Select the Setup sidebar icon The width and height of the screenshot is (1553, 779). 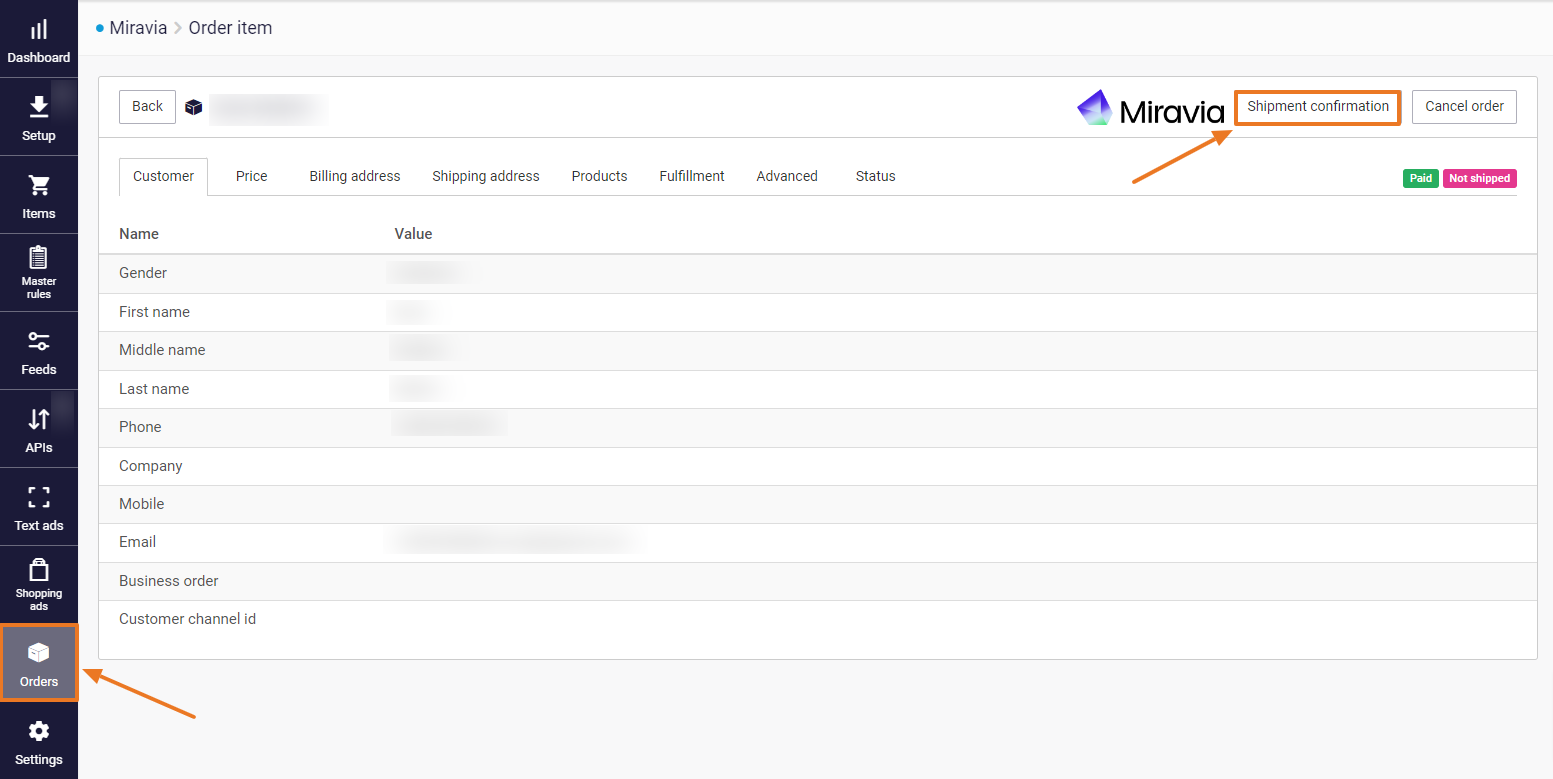[x=38, y=117]
